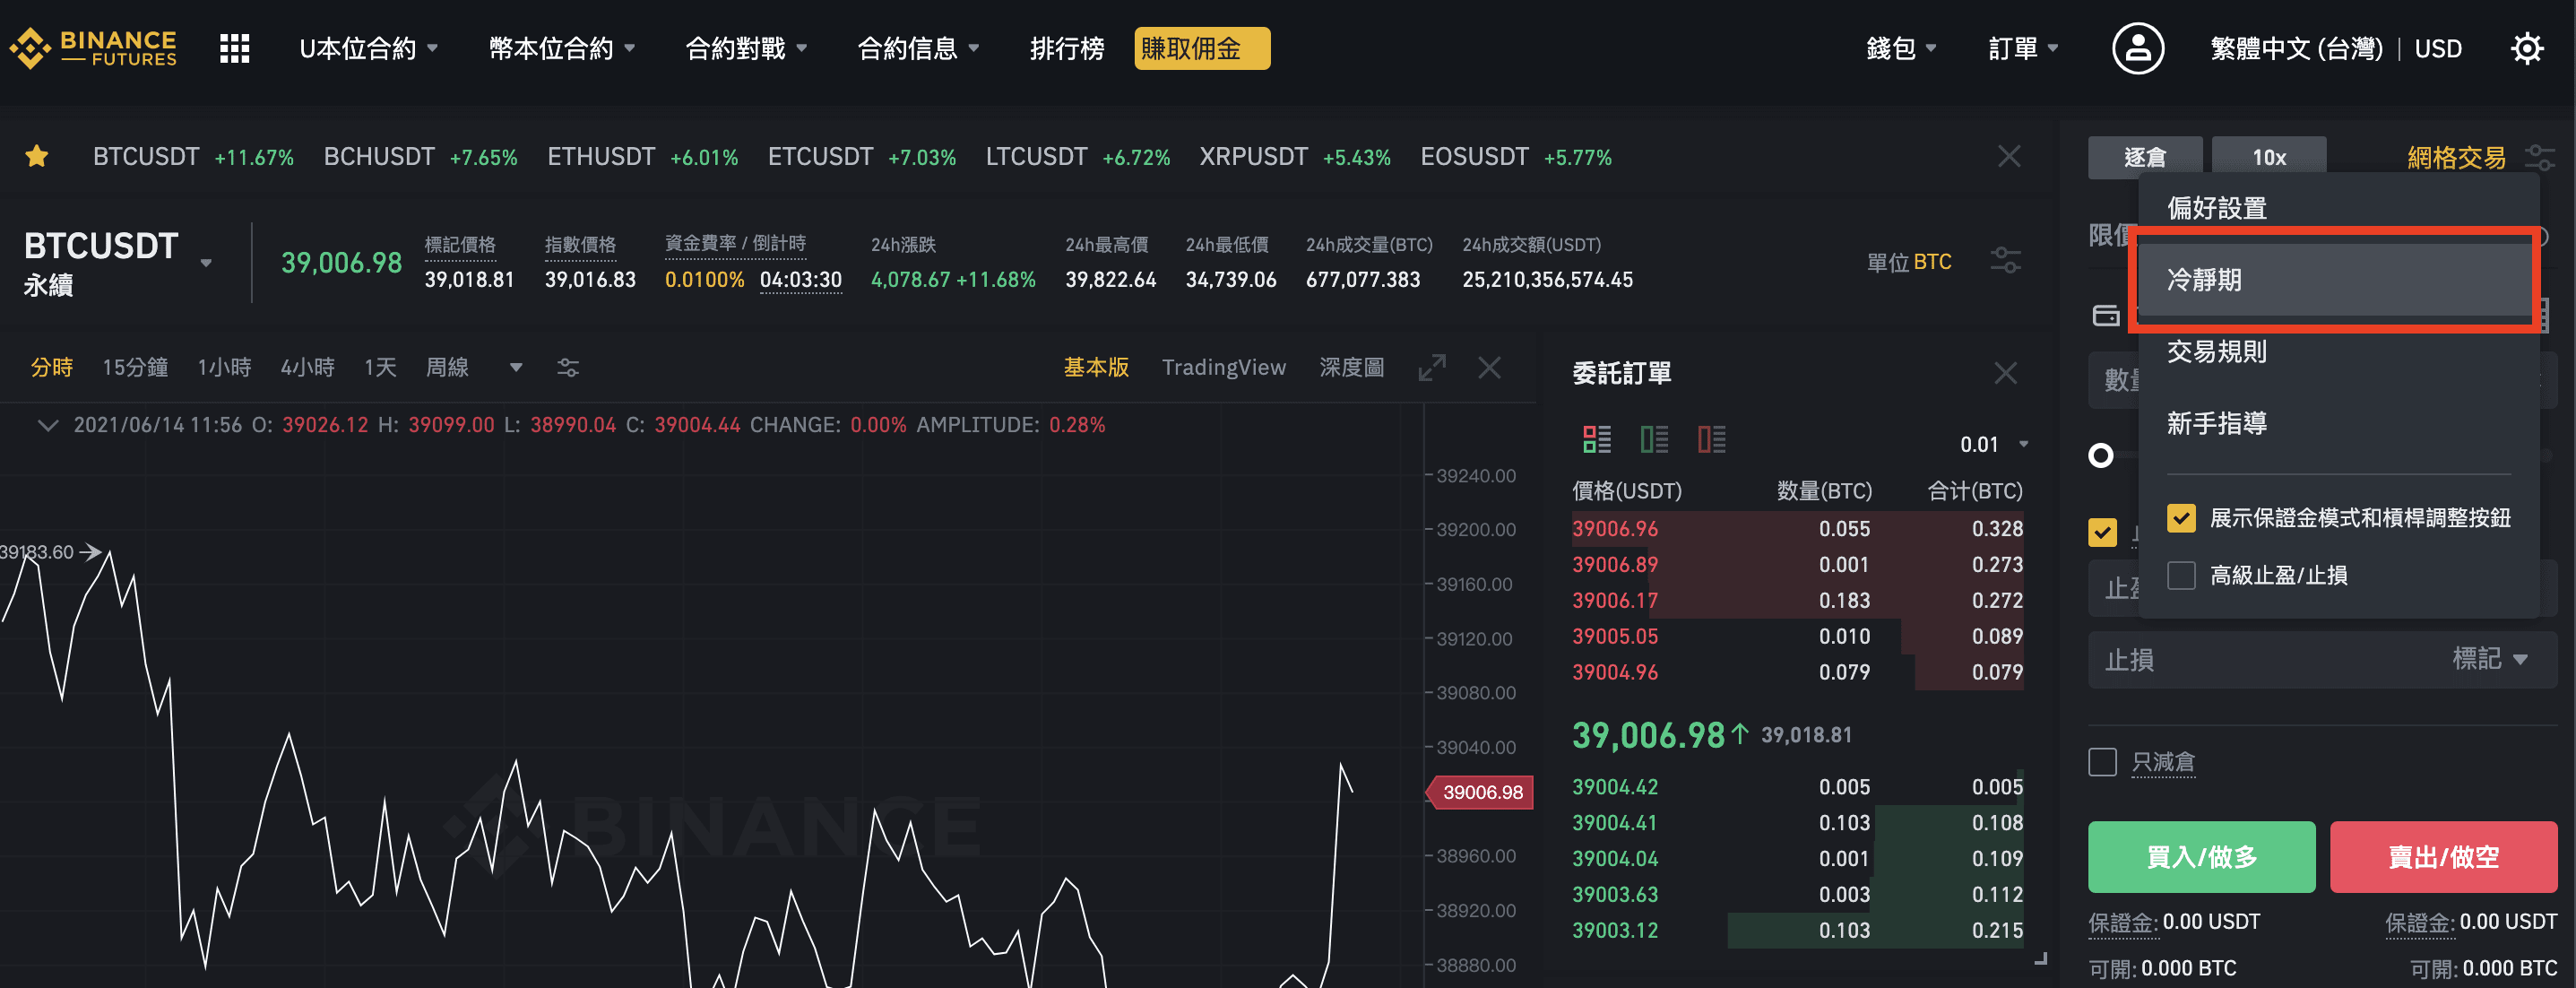Switch to TradingView chart tab
Image resolution: width=2576 pixels, height=988 pixels.
[x=1223, y=367]
